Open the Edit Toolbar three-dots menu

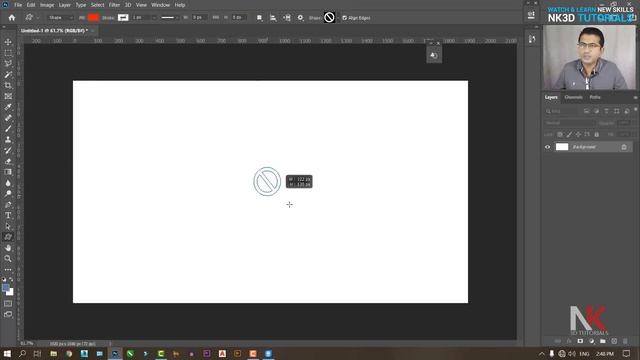click(x=8, y=269)
